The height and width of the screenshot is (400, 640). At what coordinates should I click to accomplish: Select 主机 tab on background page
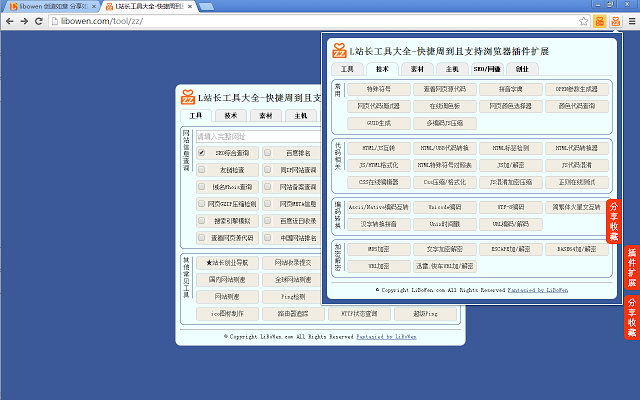(x=301, y=116)
